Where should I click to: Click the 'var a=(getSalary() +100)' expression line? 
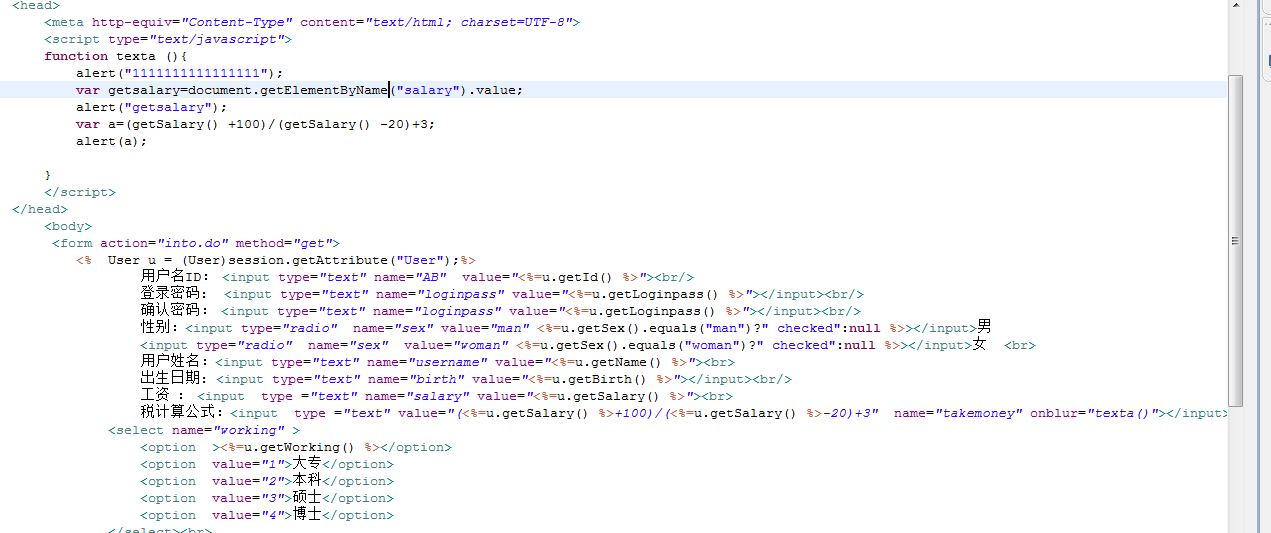tap(256, 124)
